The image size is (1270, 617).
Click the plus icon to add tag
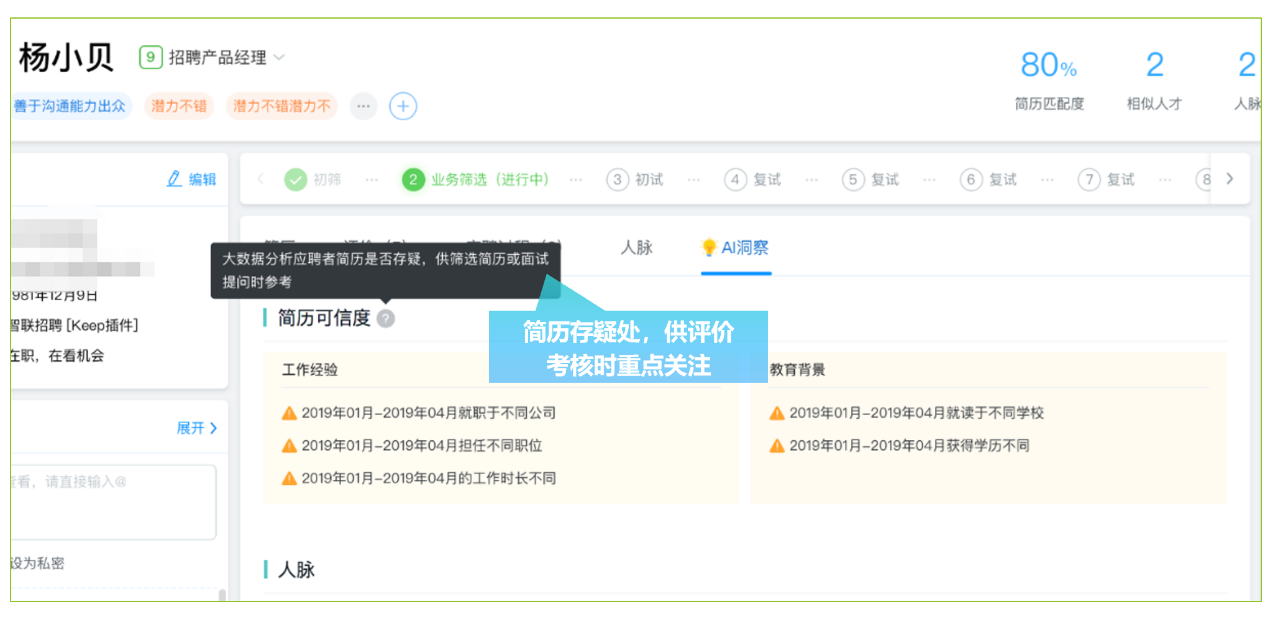coord(403,106)
